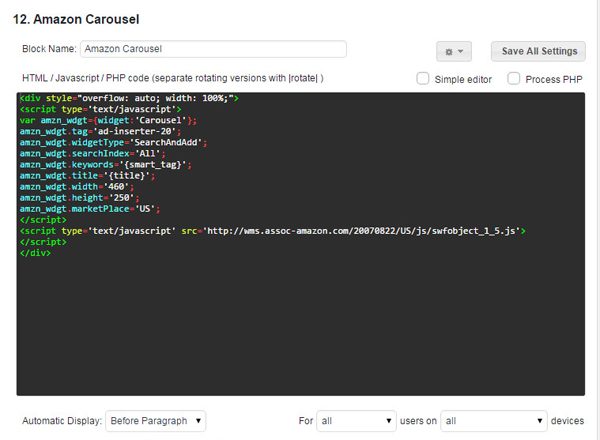
Task: Open Automatic Display Before Paragraph dropdown
Action: (x=155, y=421)
